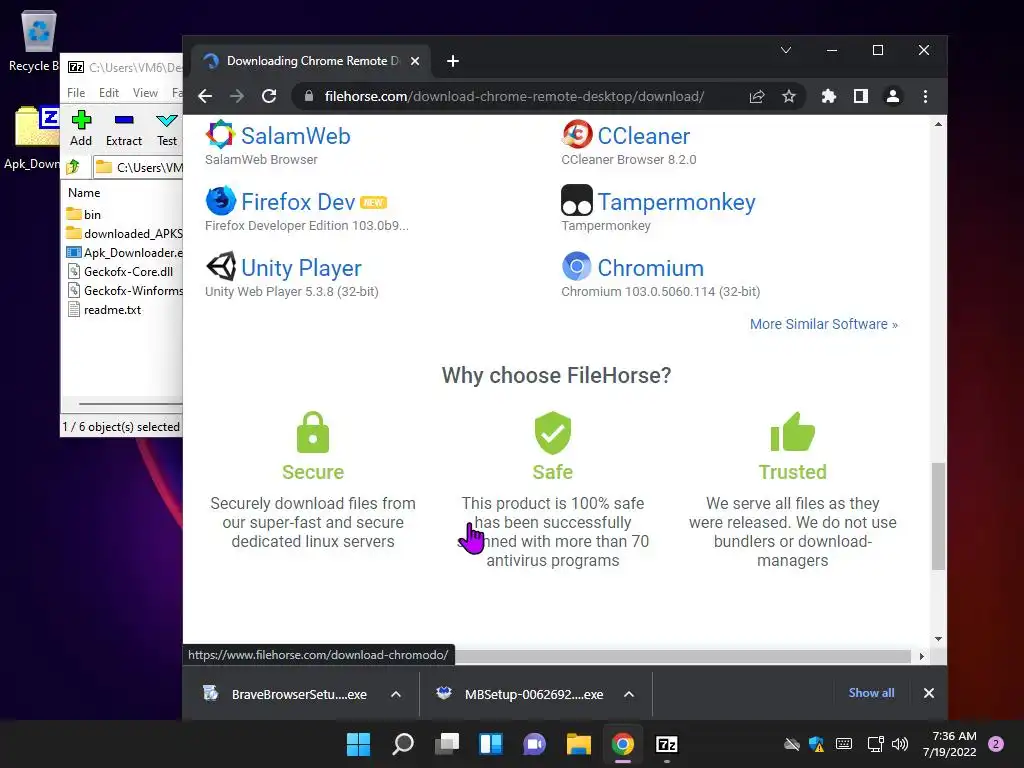Select downloaded_APKS folder in 7-Zip
Screen dimensions: 1024x768
tap(124, 234)
